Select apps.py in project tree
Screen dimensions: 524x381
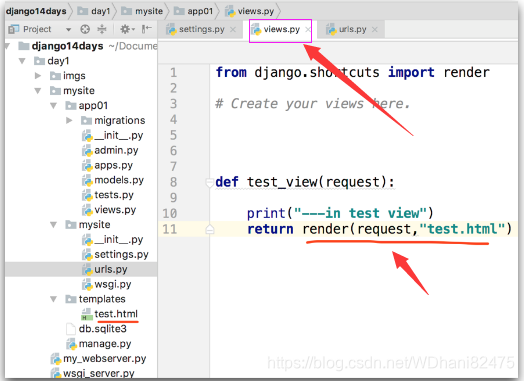113,165
